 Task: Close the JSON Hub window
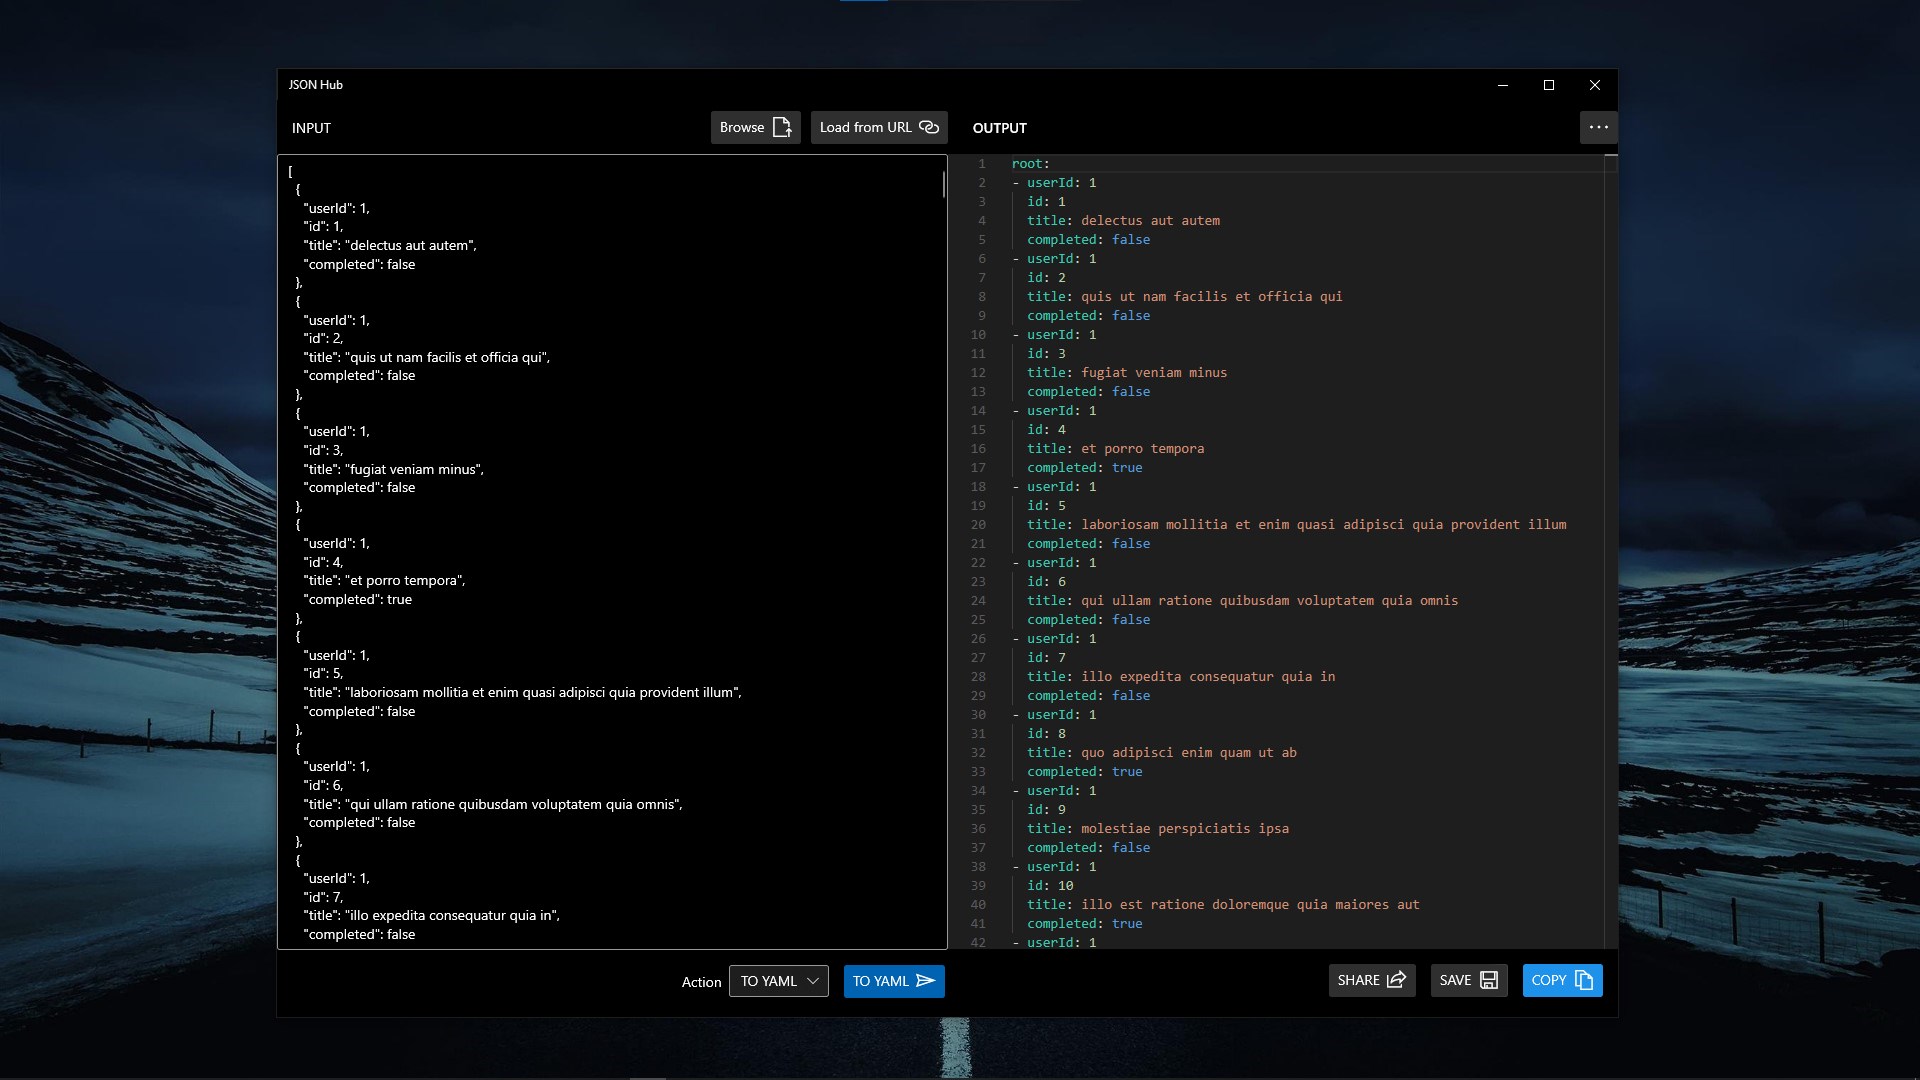tap(1595, 85)
